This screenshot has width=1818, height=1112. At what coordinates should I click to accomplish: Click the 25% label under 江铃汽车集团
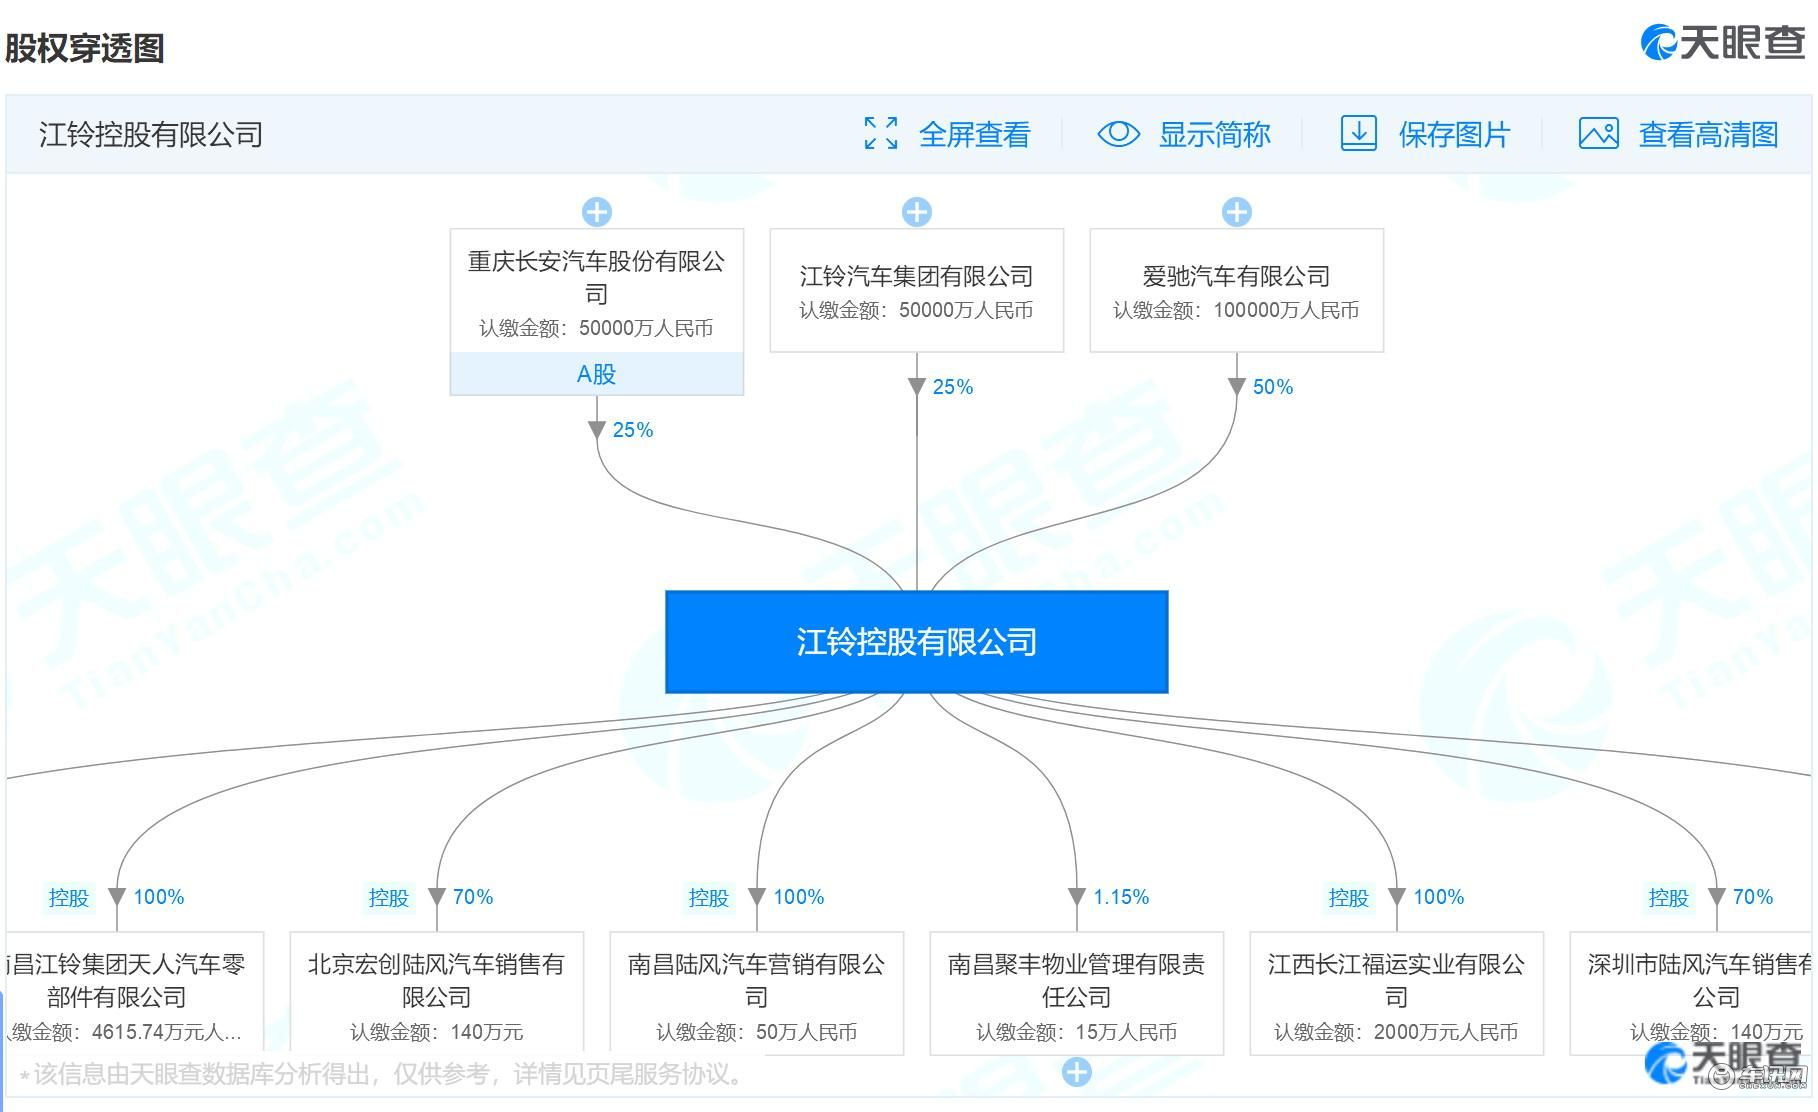(x=953, y=387)
